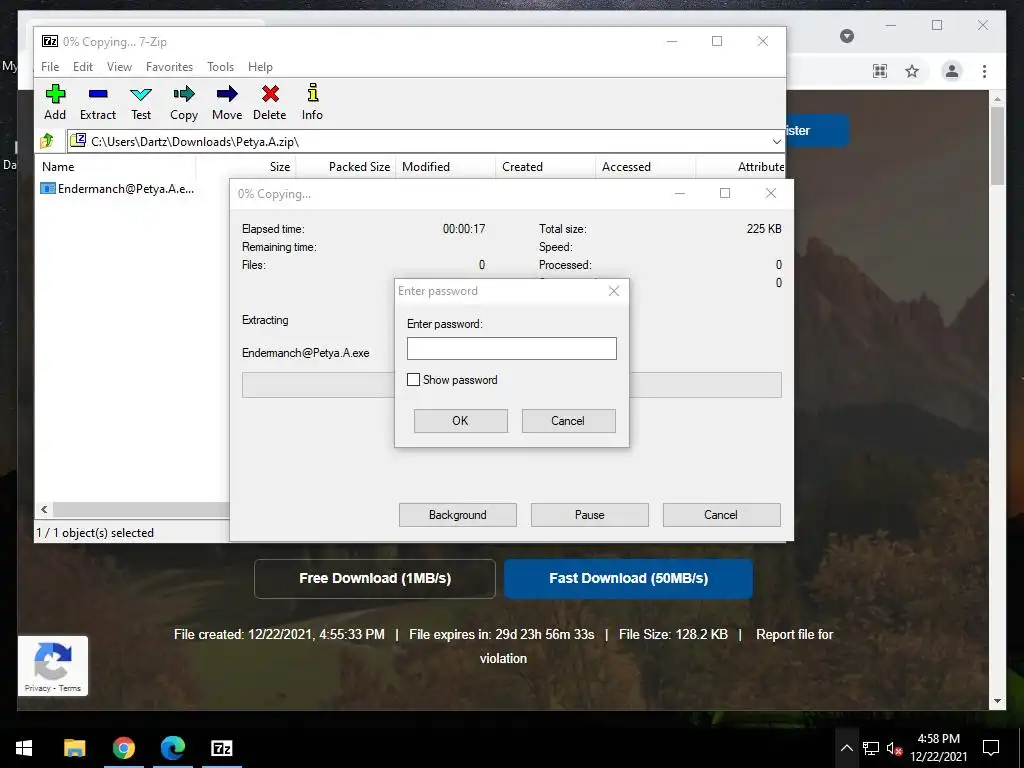Viewport: 1024px width, 768px height.
Task: Click the Info toolbar icon
Action: [x=312, y=102]
